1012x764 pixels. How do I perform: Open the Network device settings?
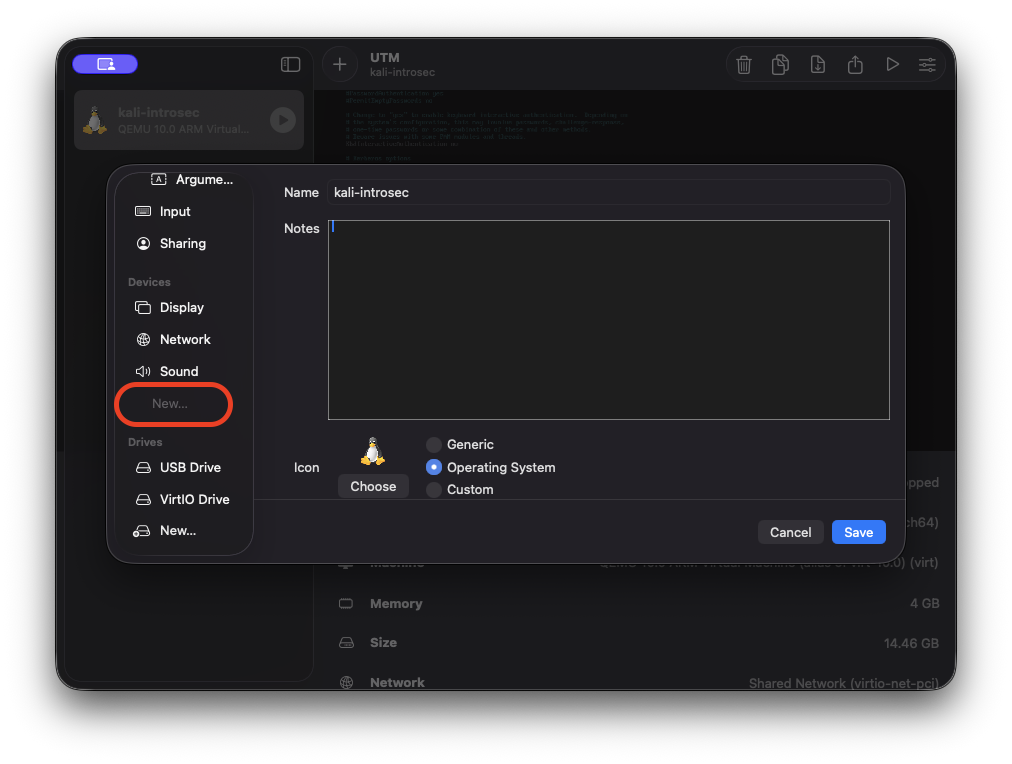184,340
